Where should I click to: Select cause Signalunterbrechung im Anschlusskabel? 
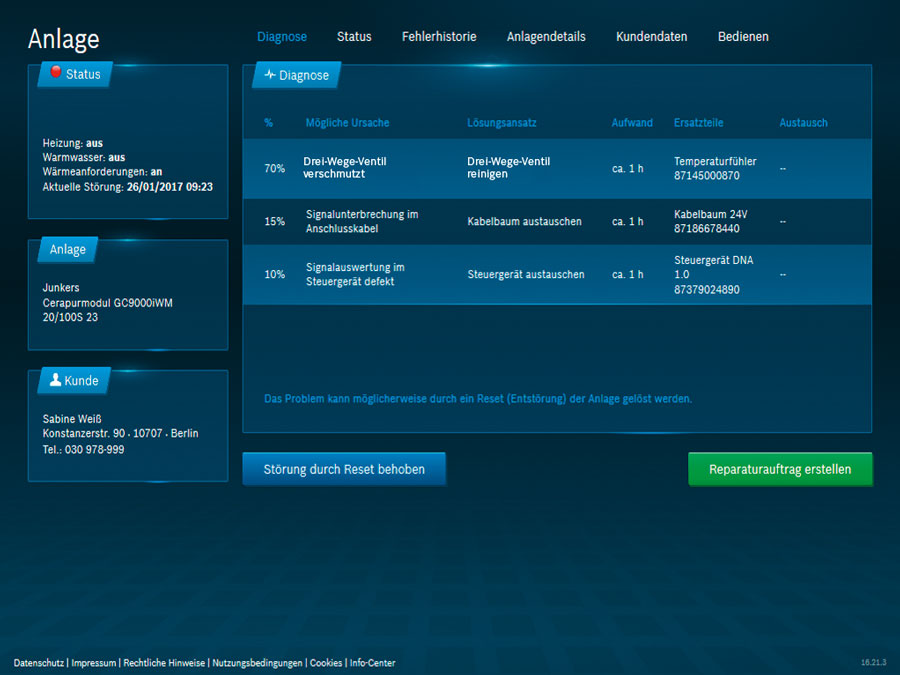pyautogui.click(x=362, y=221)
